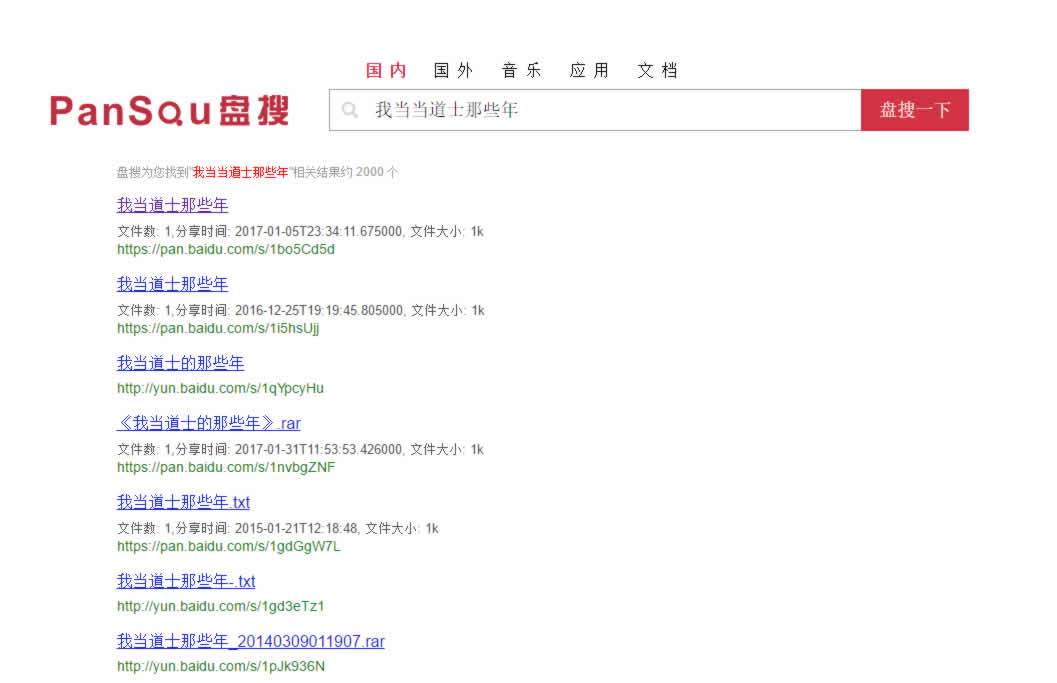Click the PanSou 盘搜 logo
Viewport: 1057px width, 683px height.
170,111
